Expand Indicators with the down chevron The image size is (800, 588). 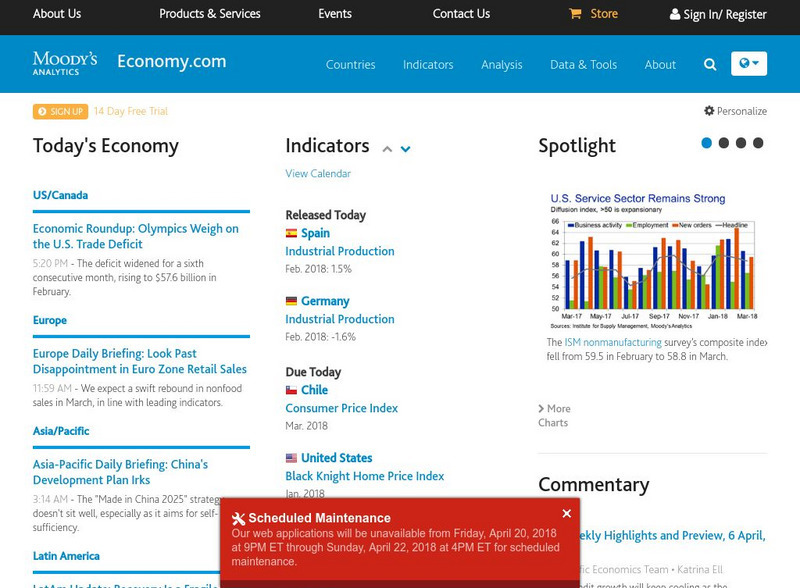click(x=405, y=149)
